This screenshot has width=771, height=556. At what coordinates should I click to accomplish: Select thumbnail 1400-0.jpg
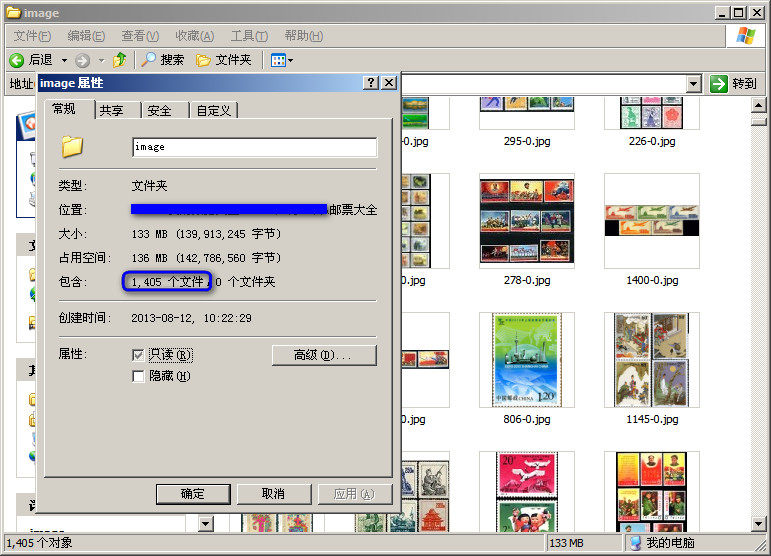pos(652,221)
